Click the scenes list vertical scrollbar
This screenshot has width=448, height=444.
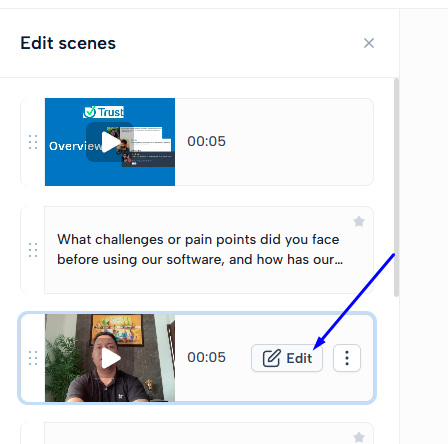point(396,187)
